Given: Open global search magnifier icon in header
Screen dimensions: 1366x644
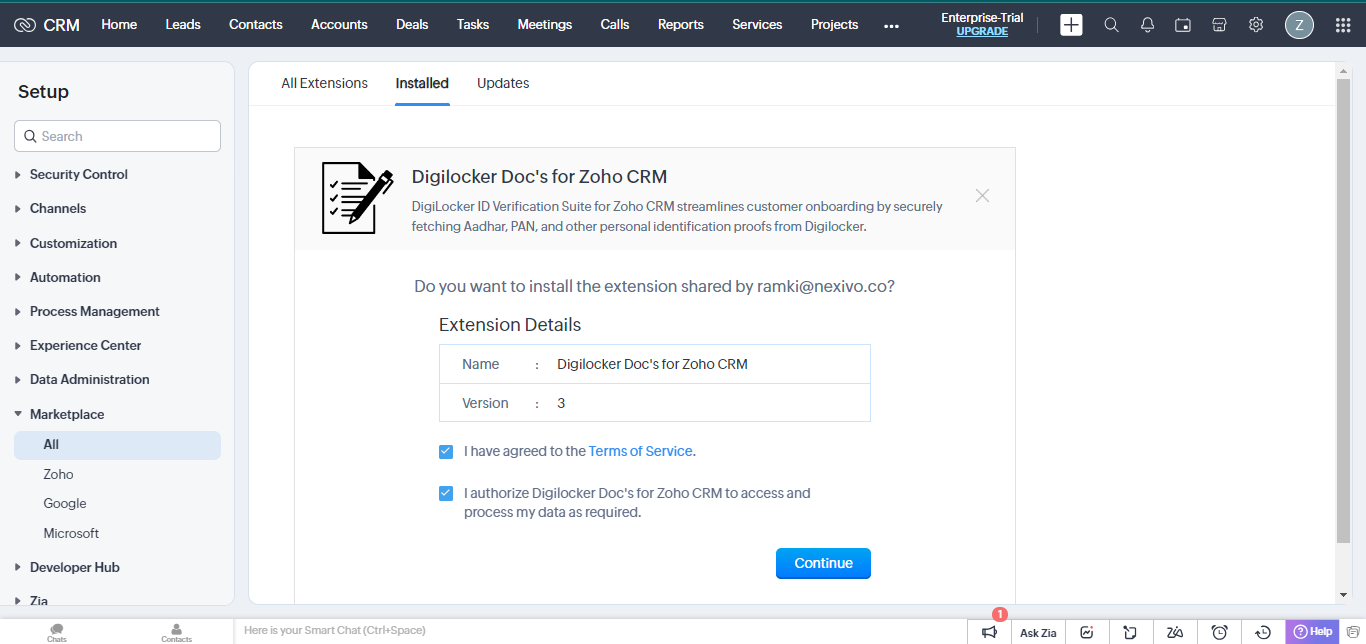Looking at the screenshot, I should click(1111, 25).
